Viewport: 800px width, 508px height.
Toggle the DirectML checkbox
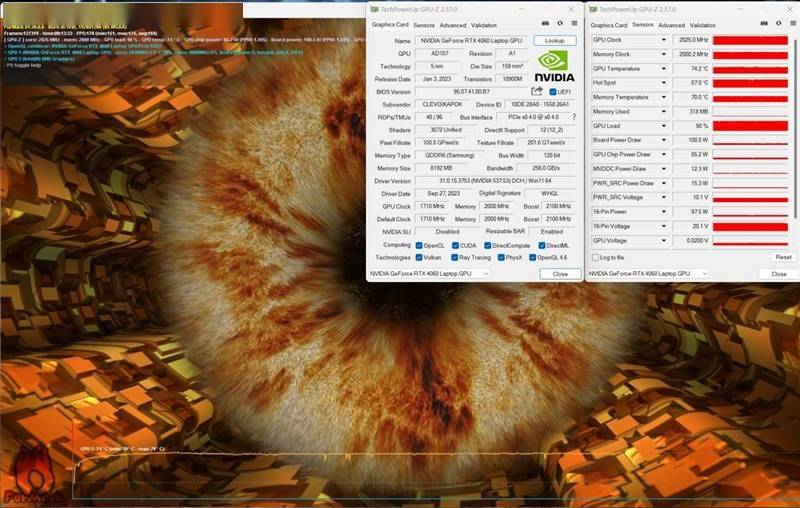[x=542, y=245]
